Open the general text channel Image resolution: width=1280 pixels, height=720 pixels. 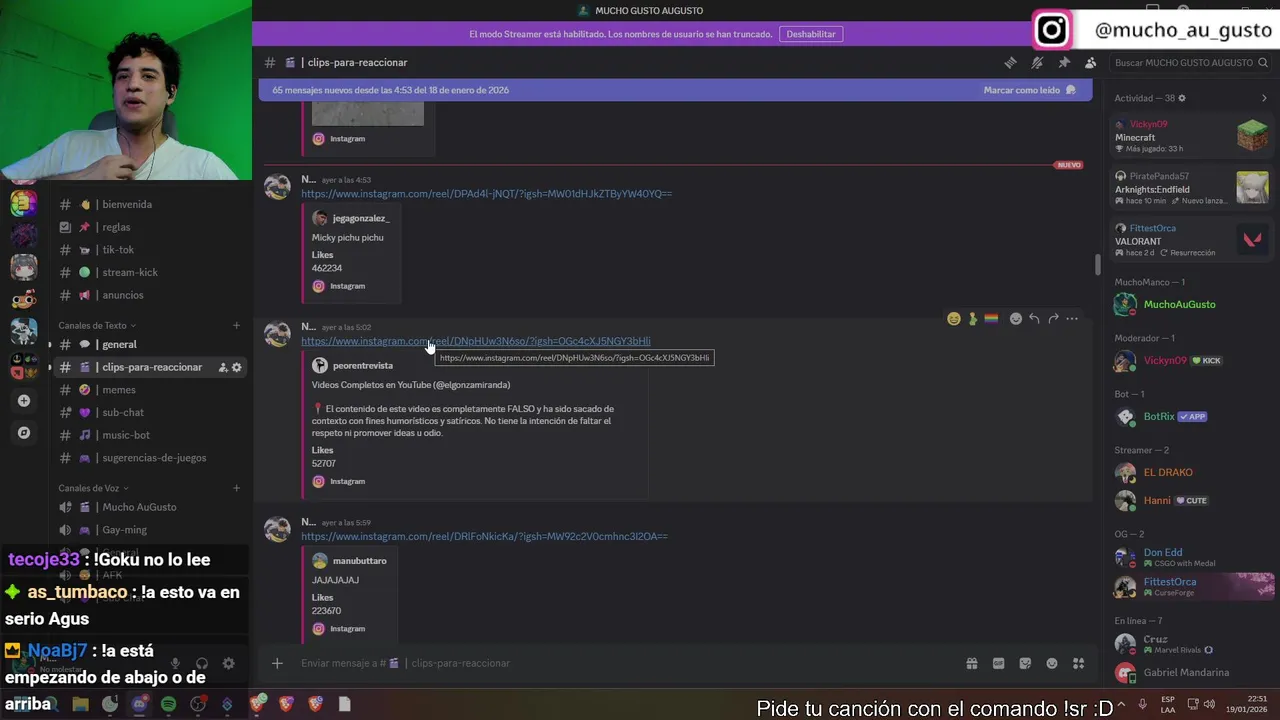click(x=119, y=344)
